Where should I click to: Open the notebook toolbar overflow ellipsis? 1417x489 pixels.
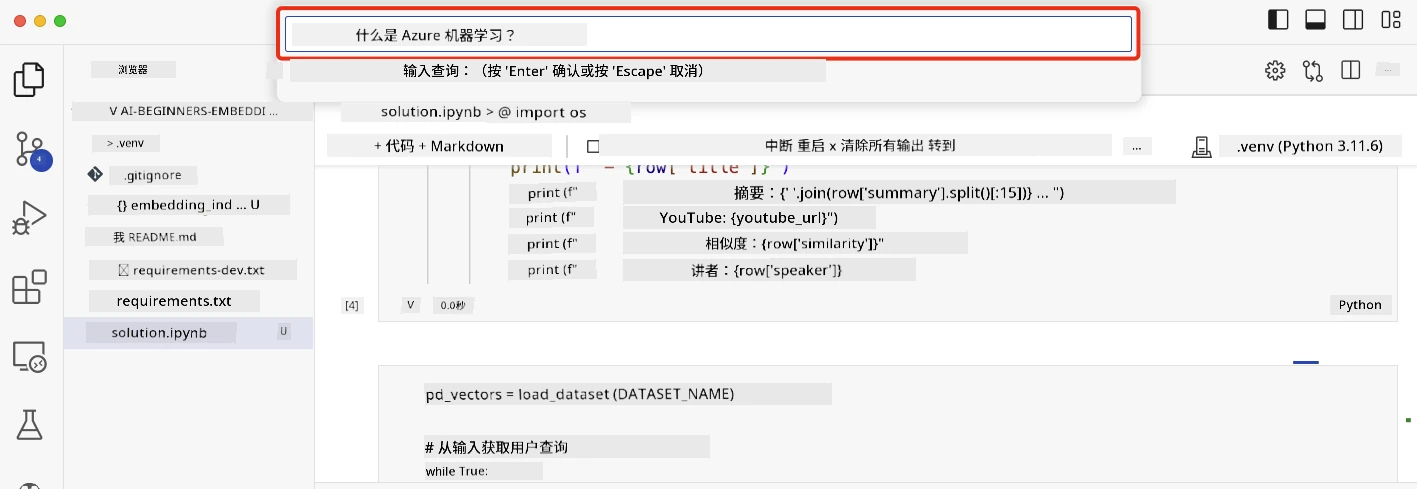[x=1135, y=146]
